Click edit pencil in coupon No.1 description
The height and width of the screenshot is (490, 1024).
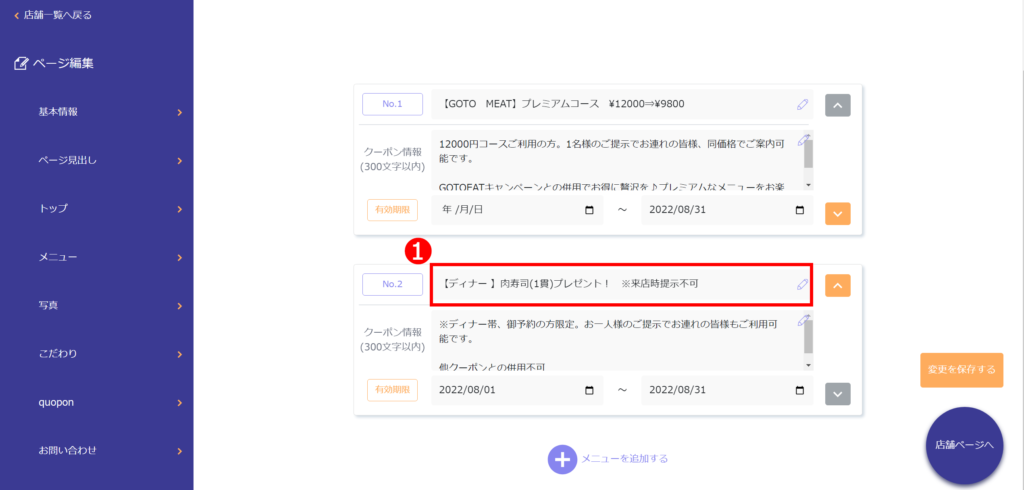[x=803, y=141]
